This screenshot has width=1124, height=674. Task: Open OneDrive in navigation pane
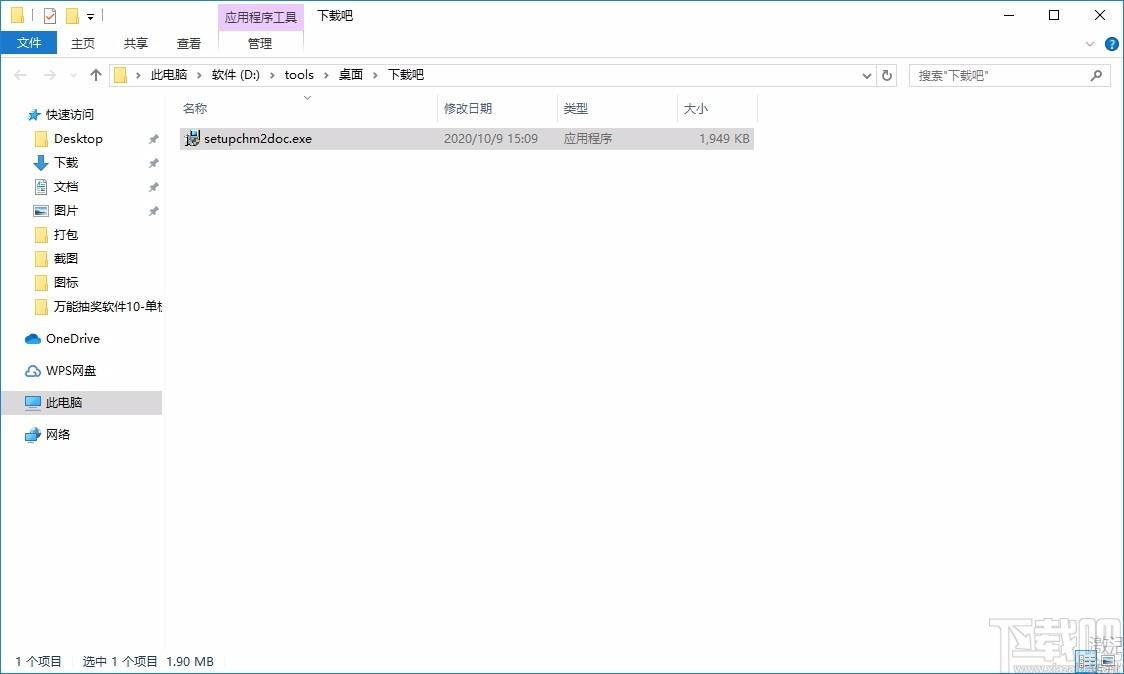[72, 338]
